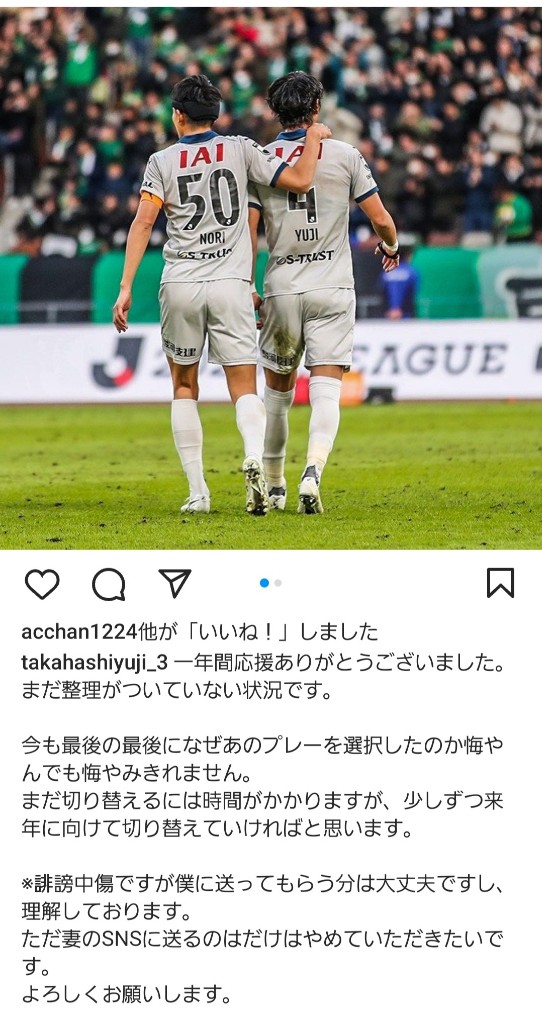Click the paragraph starting 今も最後の最後に
The width and height of the screenshot is (542, 1024).
(x=263, y=758)
